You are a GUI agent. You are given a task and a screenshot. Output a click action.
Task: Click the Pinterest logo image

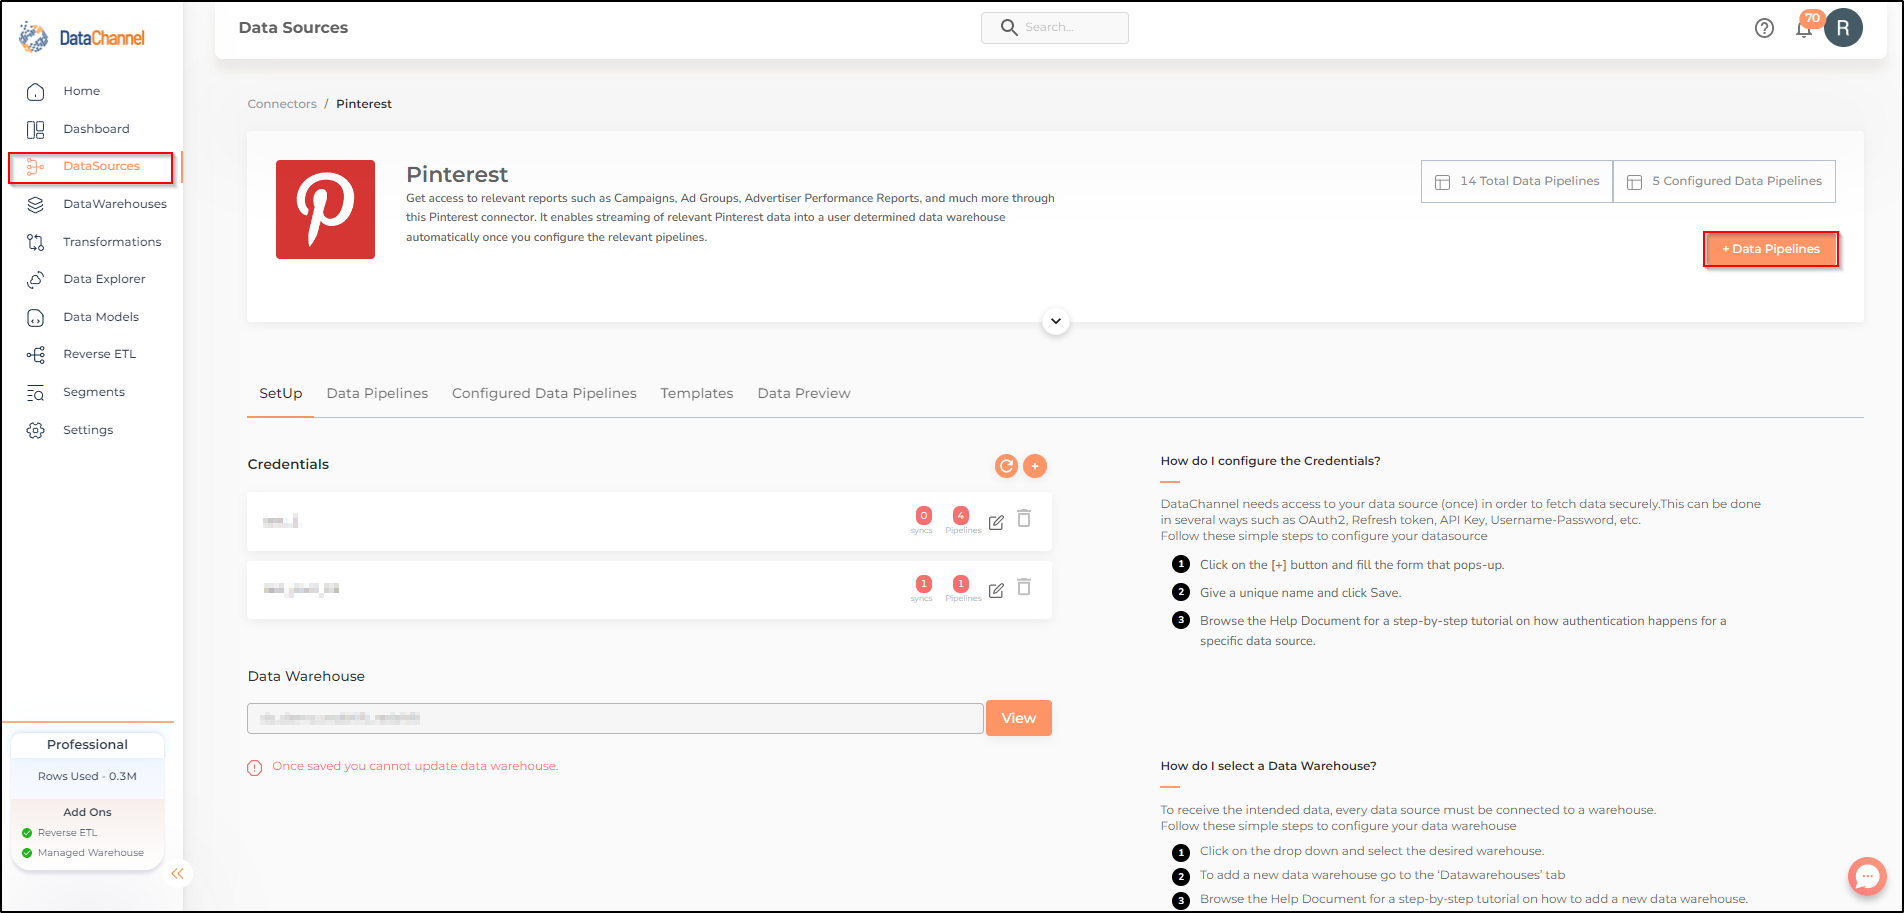coord(325,210)
